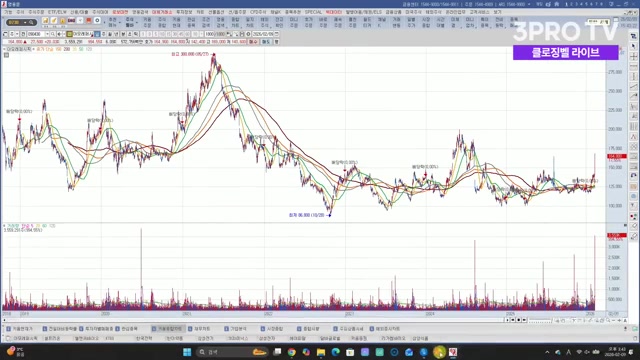Click the bar chart icon in top toolbar
The width and height of the screenshot is (640, 360).
tap(45, 20)
